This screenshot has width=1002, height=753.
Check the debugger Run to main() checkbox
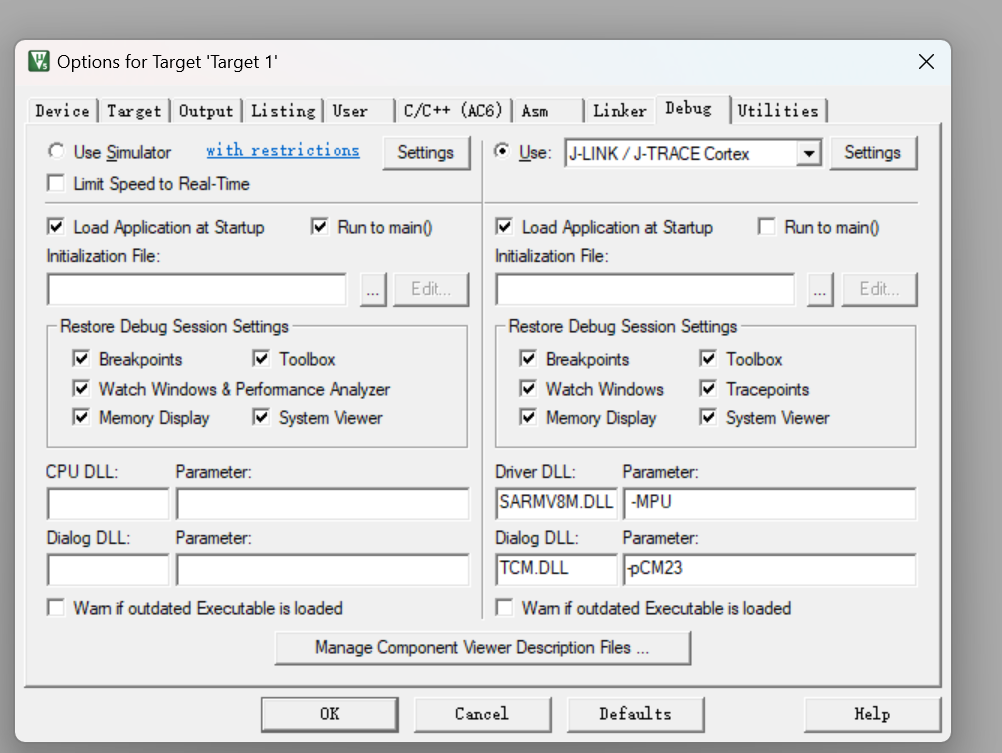point(766,227)
